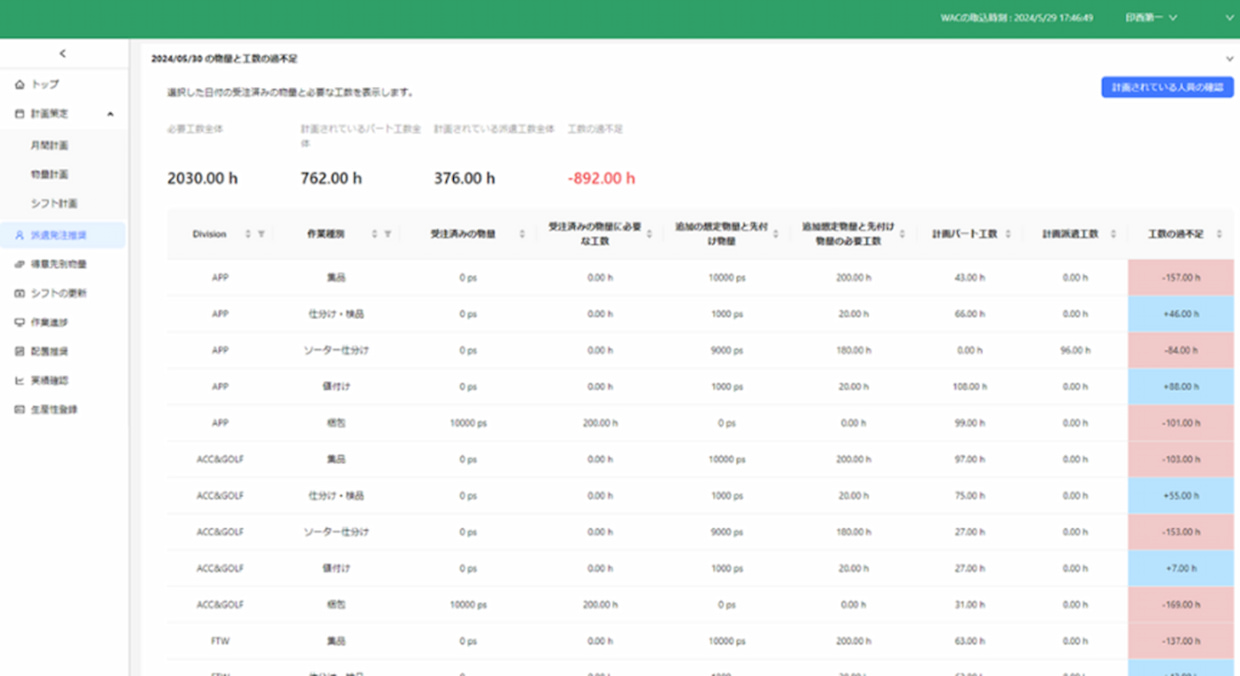Viewport: 1240px width, 676px height.
Task: Sort the 工数の過不足 column
Action: (1219, 234)
